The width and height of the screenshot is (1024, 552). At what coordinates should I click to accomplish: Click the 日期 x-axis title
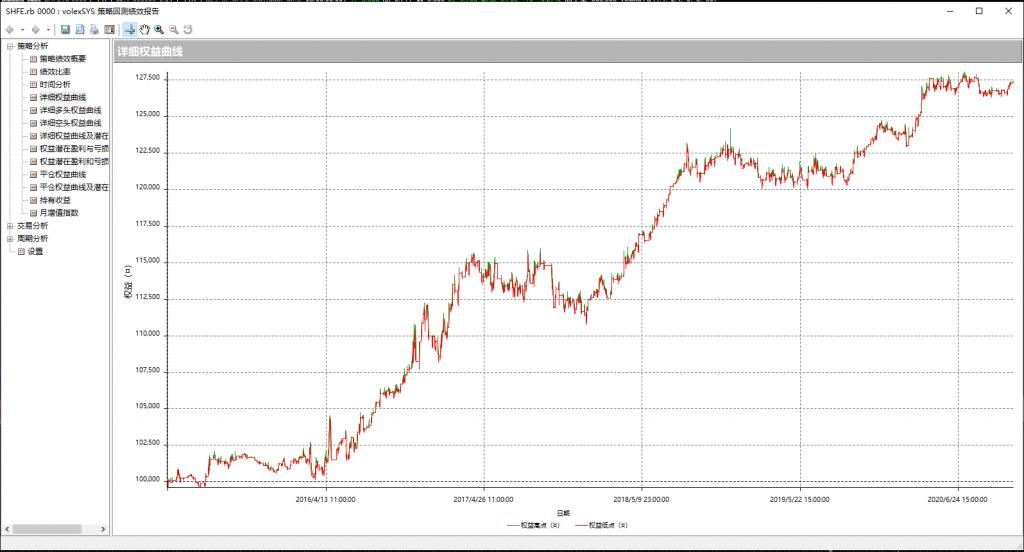(x=563, y=513)
